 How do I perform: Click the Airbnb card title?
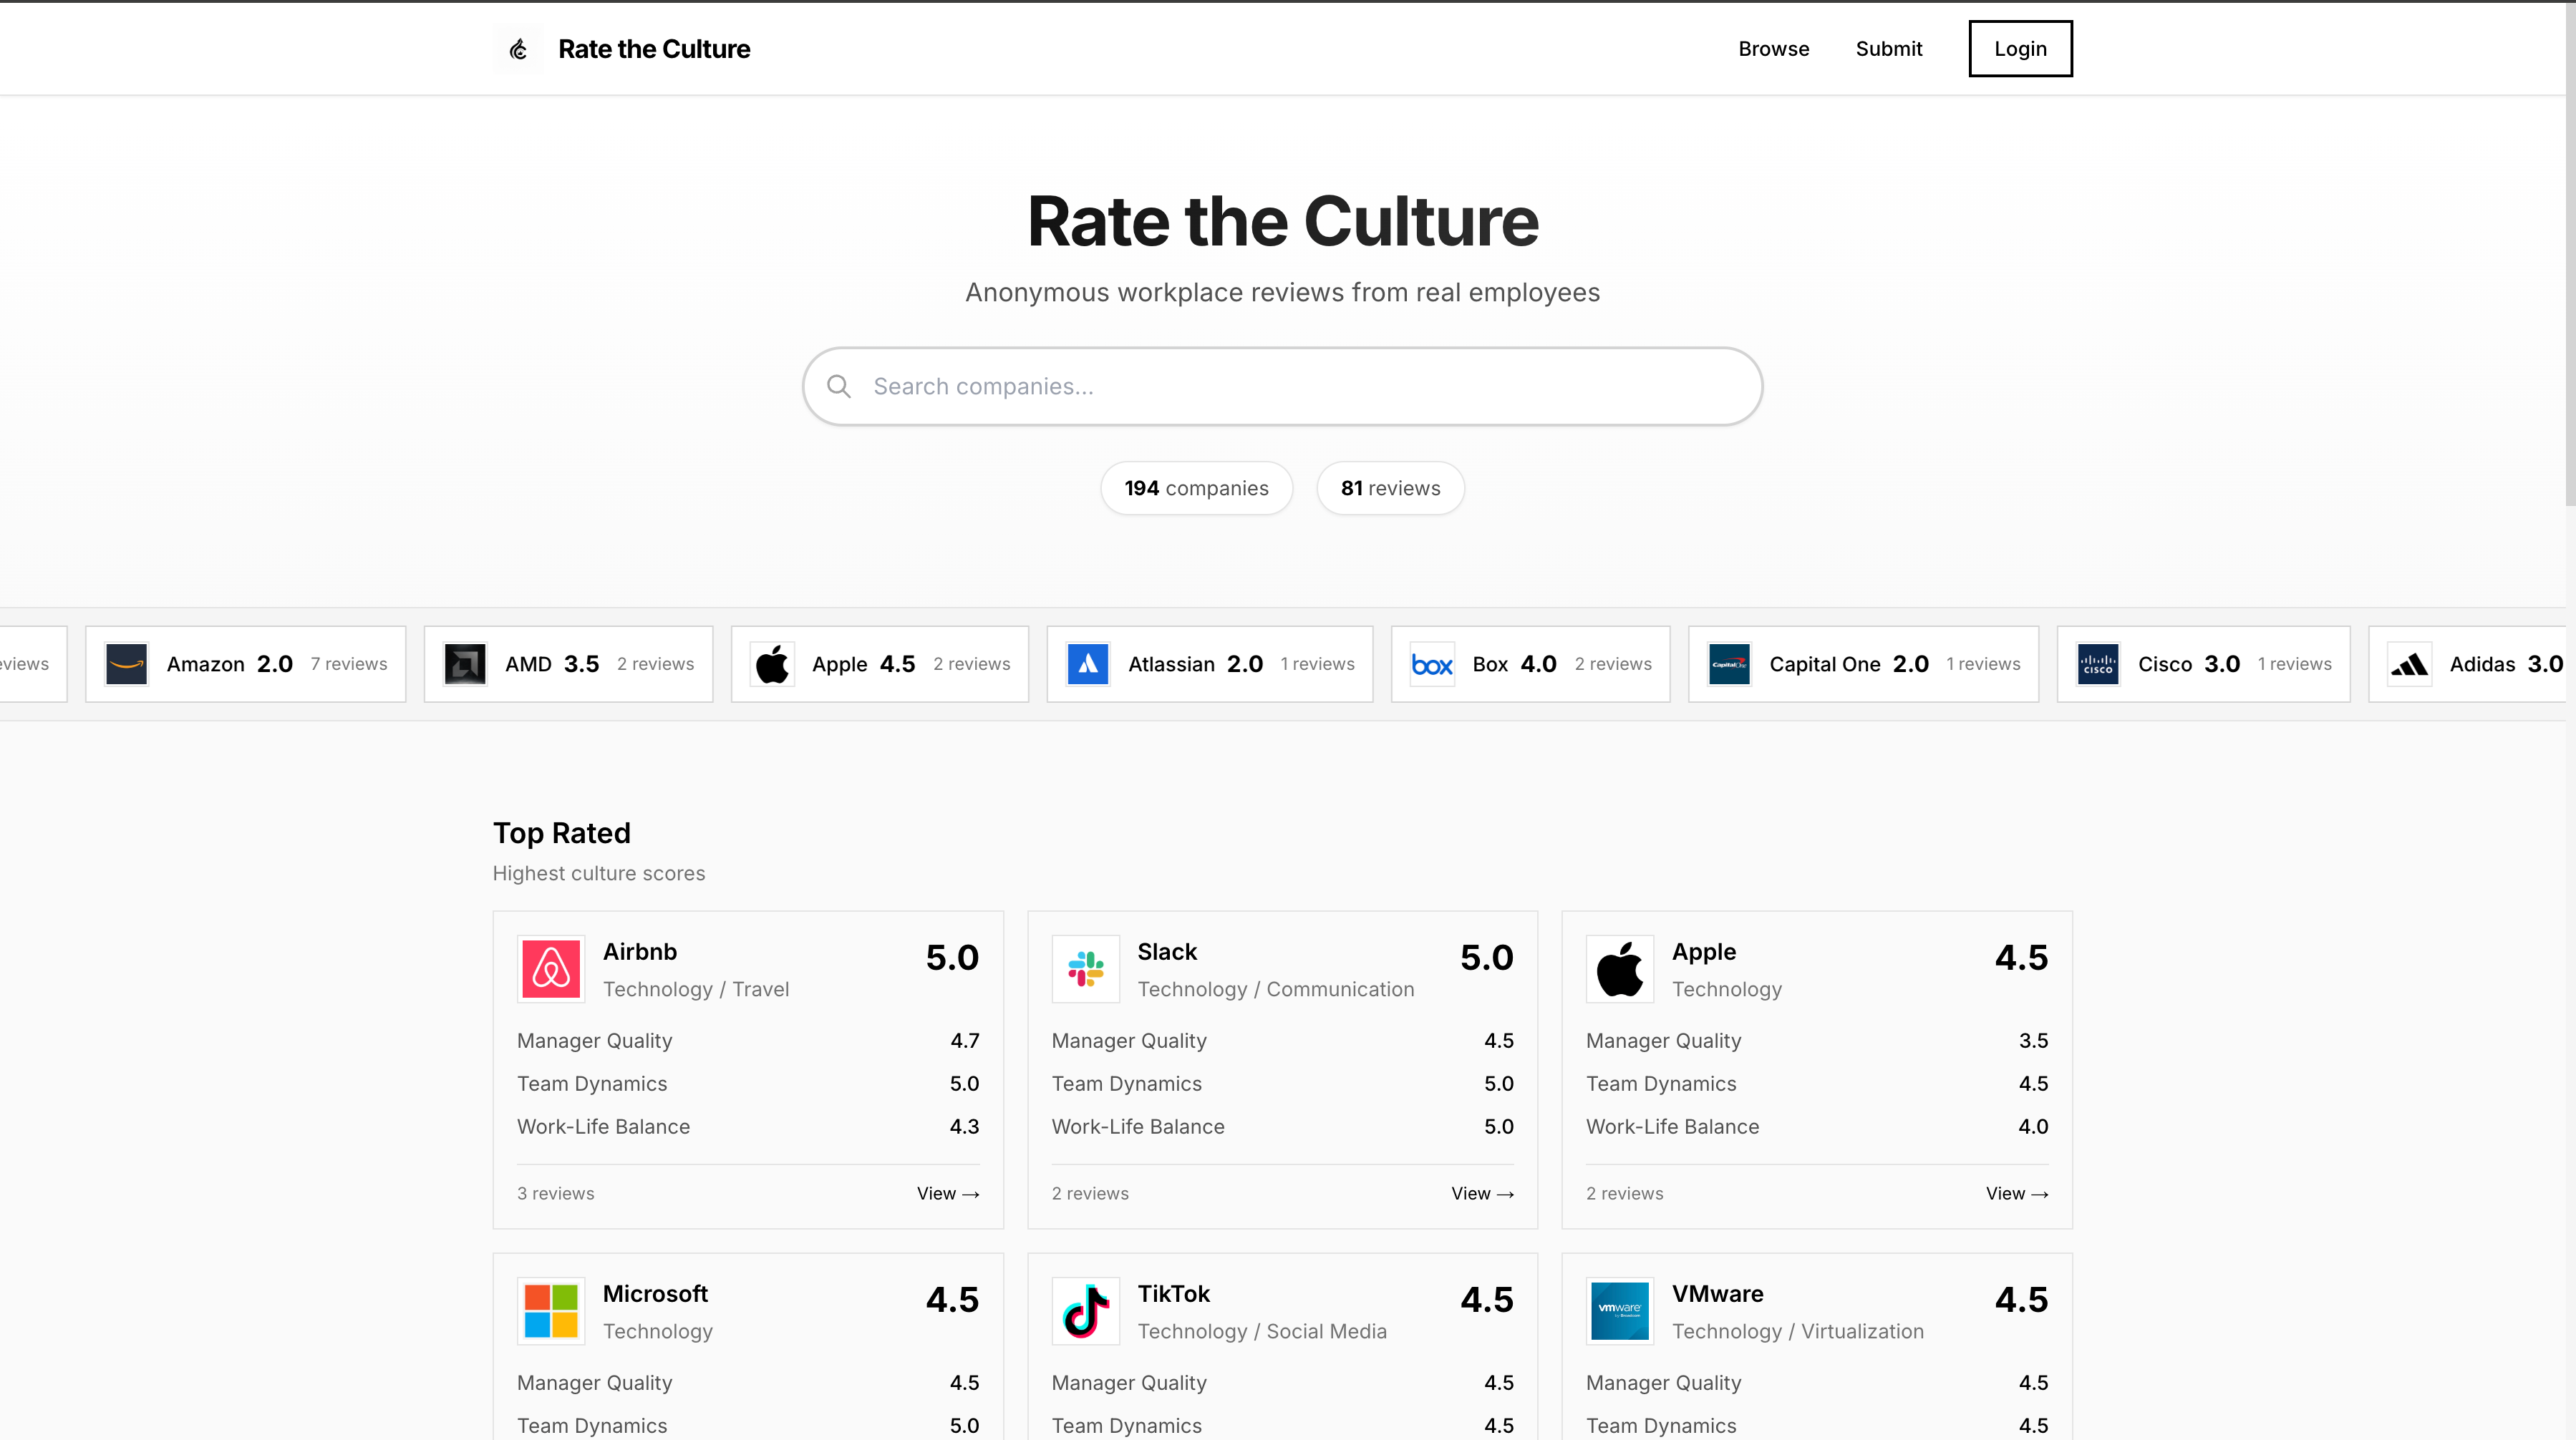pyautogui.click(x=640, y=952)
